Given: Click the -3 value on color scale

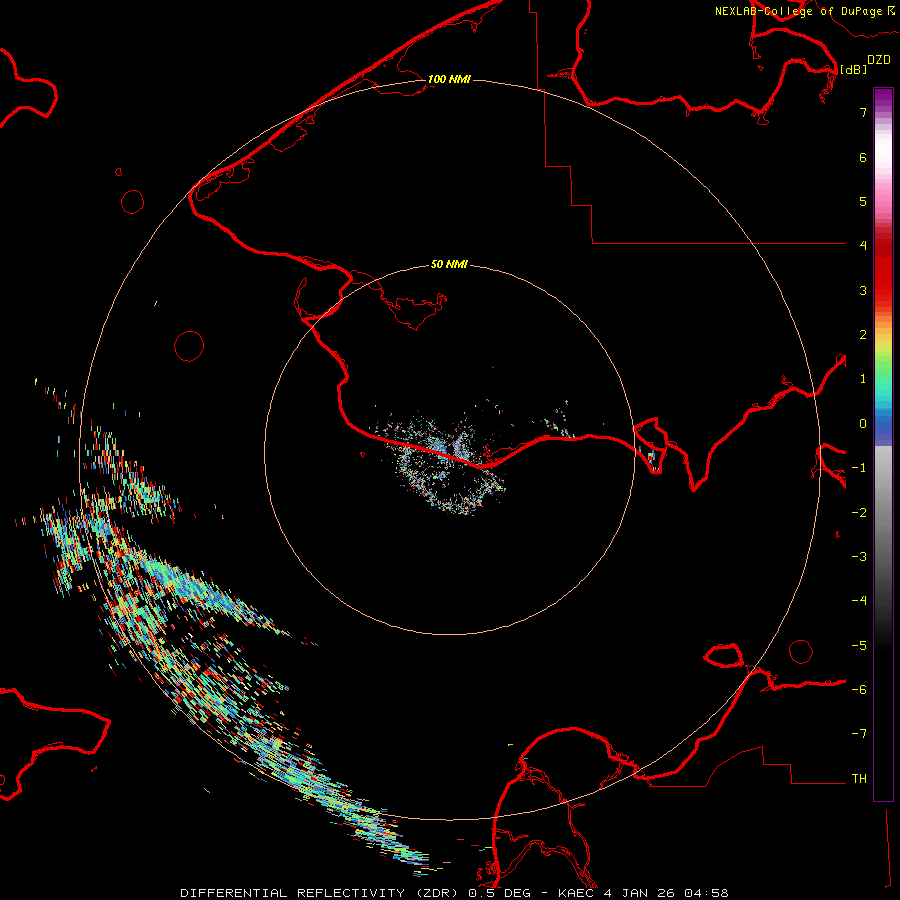Looking at the screenshot, I should pos(859,557).
